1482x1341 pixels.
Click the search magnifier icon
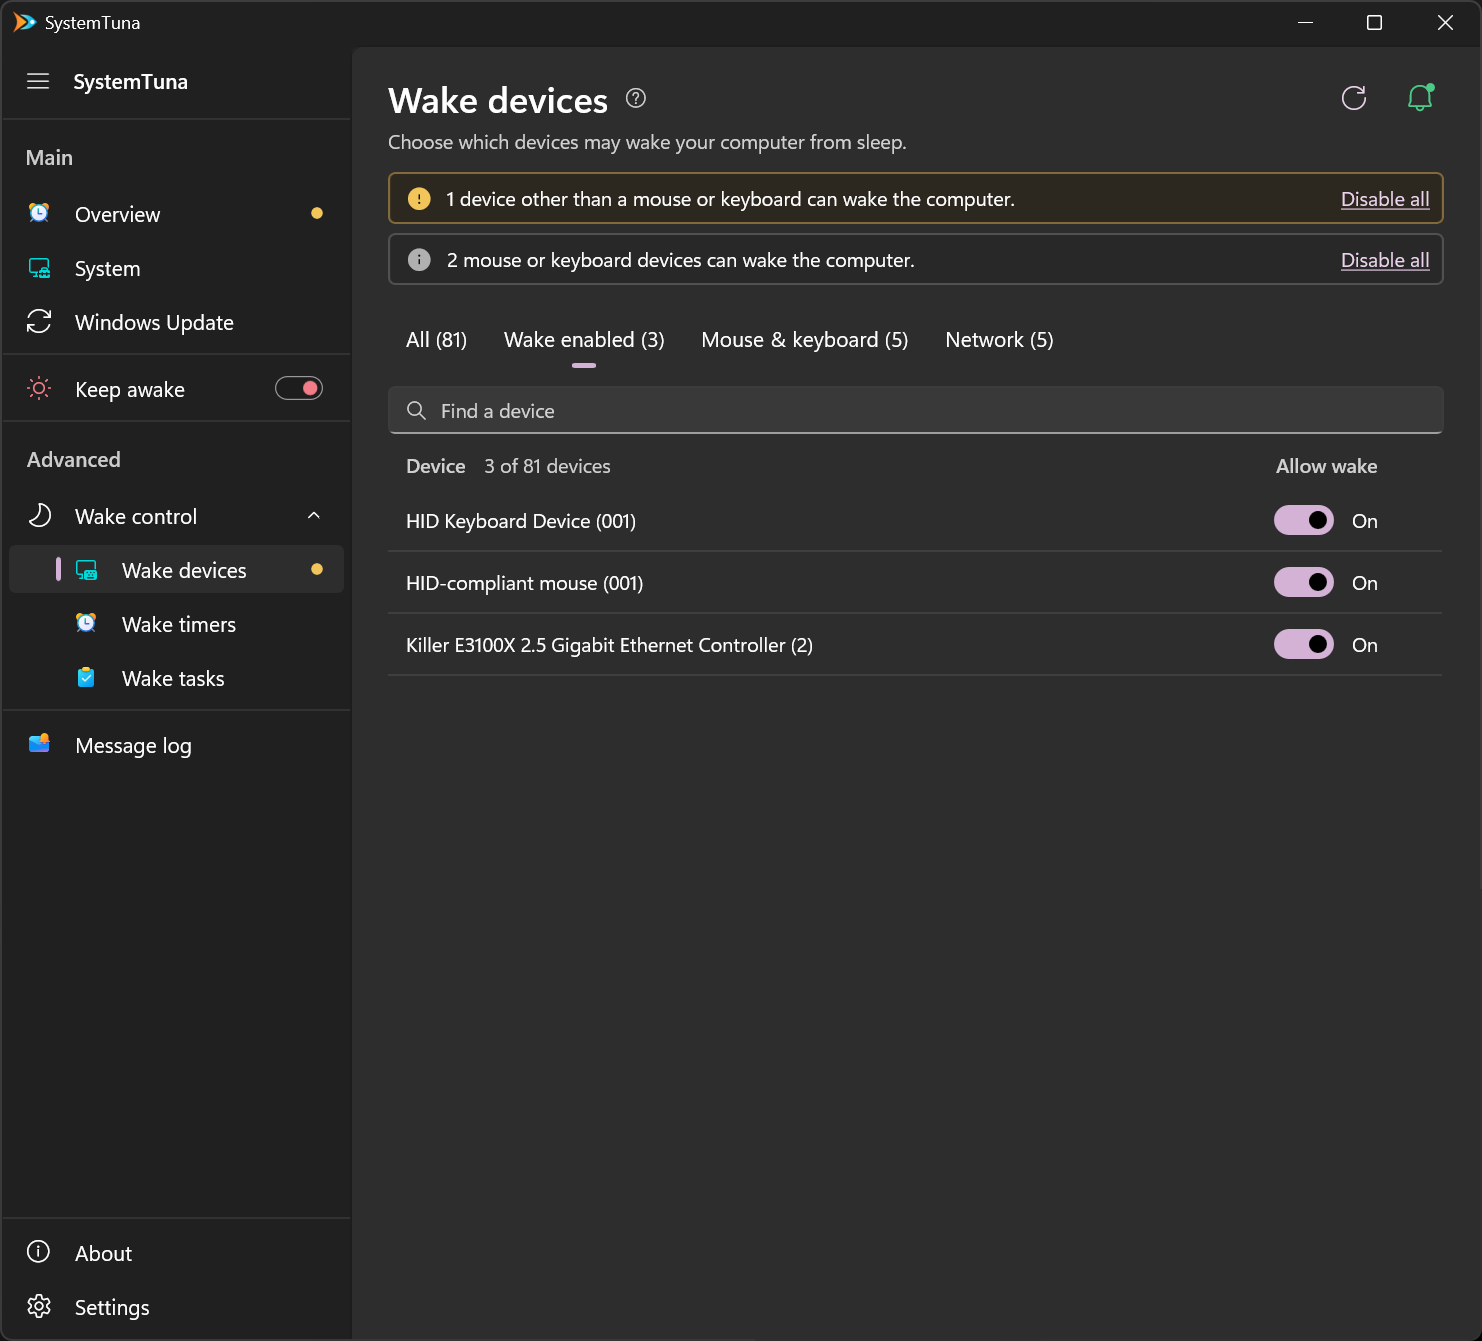[x=417, y=410]
